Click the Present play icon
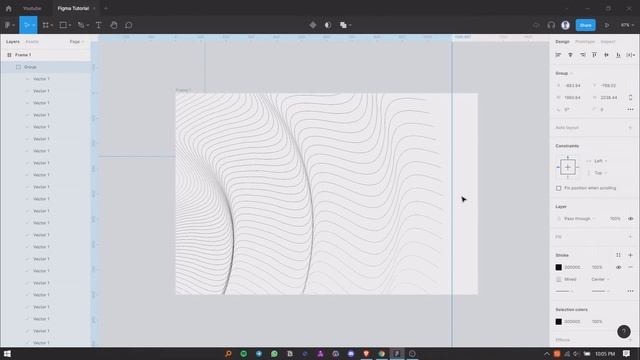640x360 pixels. click(x=607, y=25)
